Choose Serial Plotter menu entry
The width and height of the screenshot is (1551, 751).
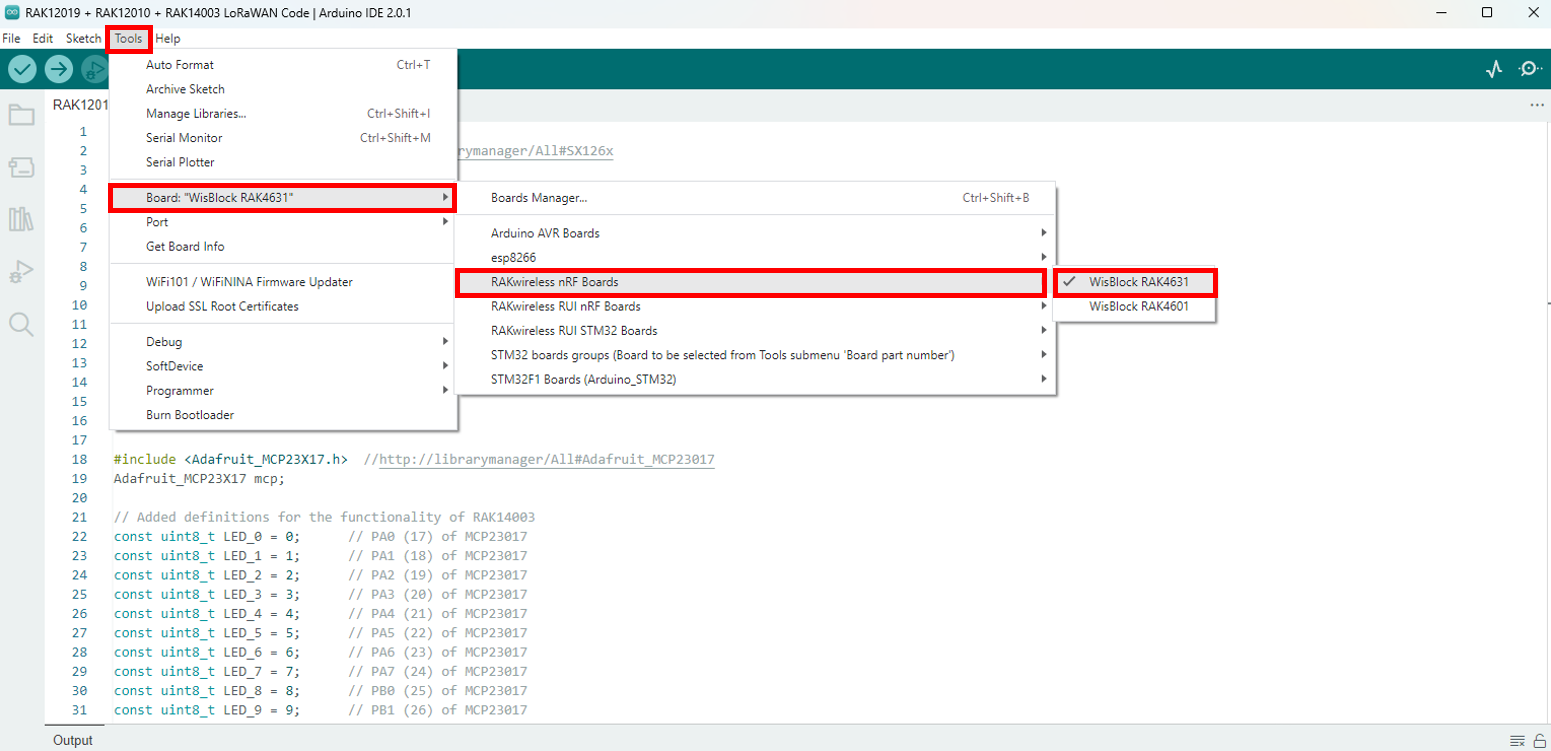(x=283, y=162)
